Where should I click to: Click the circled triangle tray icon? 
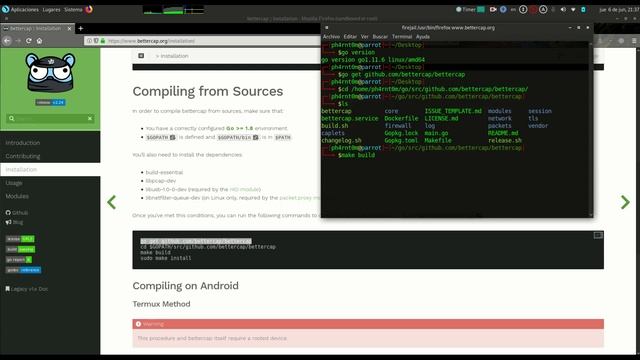pos(543,9)
